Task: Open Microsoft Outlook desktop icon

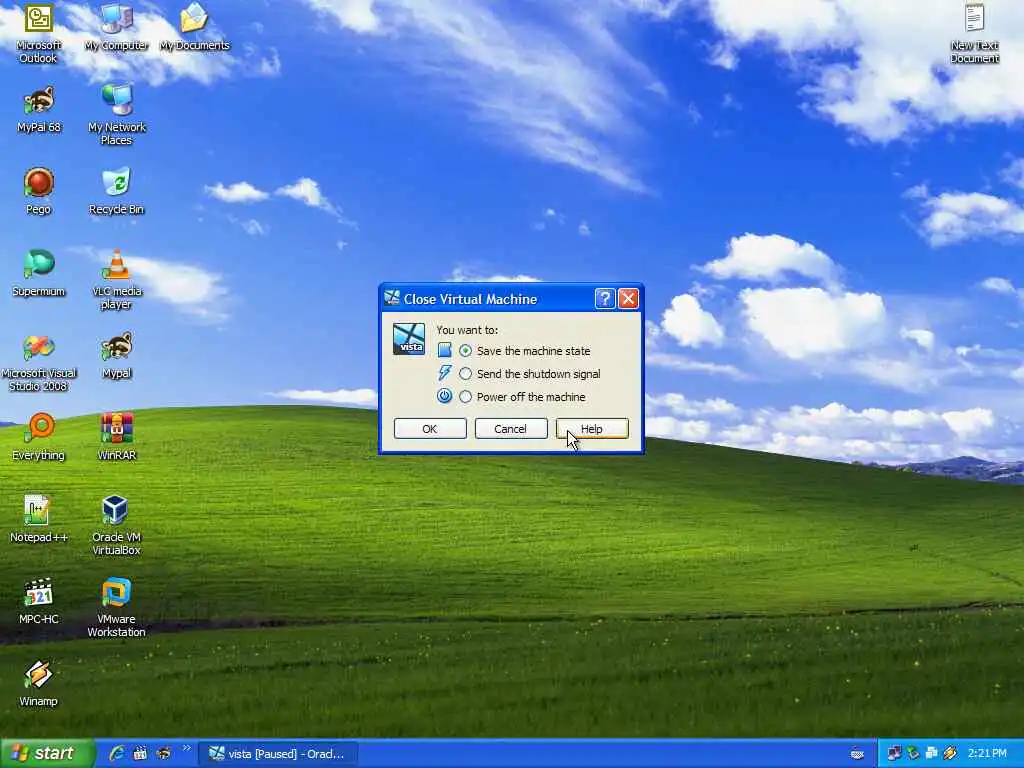Action: (39, 33)
